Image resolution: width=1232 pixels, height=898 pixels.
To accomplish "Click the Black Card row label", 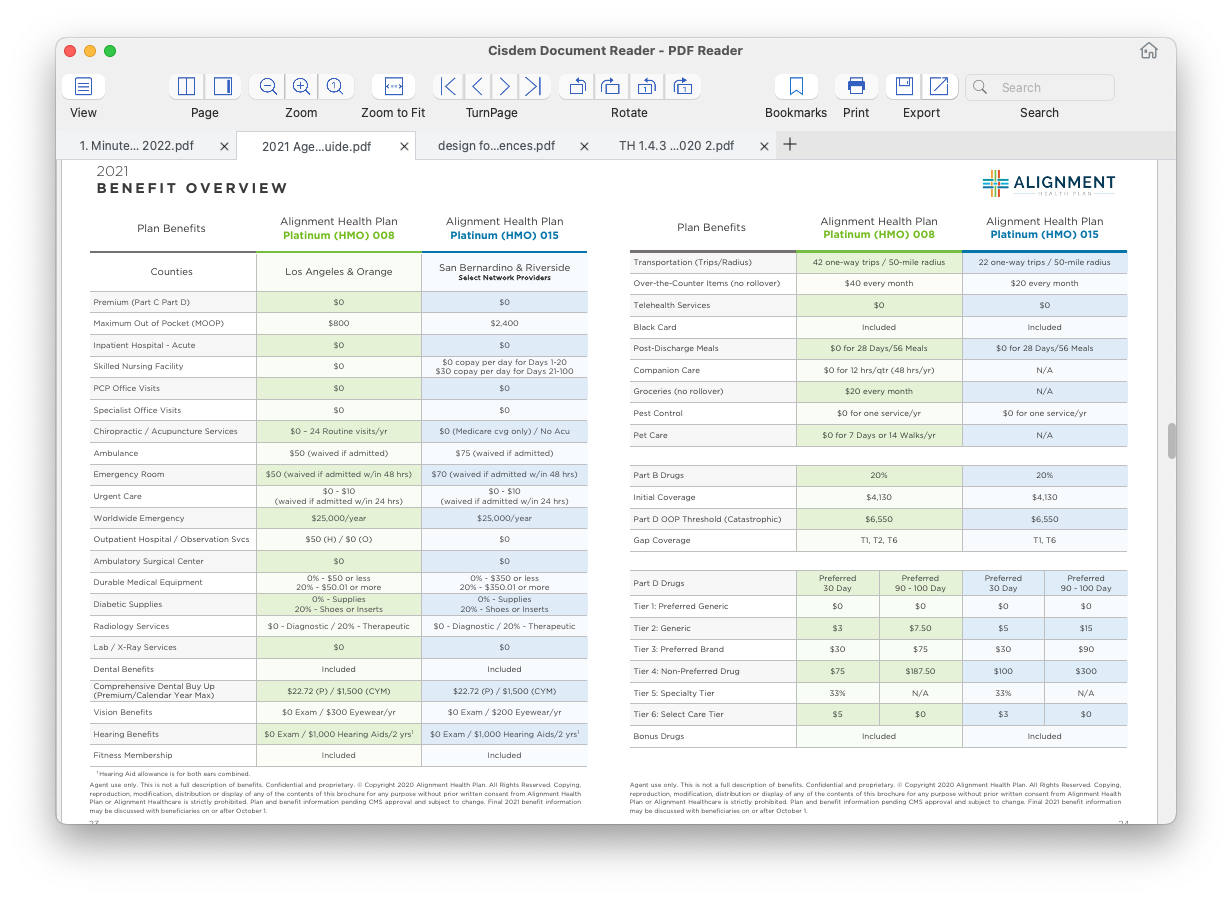I will pos(655,327).
